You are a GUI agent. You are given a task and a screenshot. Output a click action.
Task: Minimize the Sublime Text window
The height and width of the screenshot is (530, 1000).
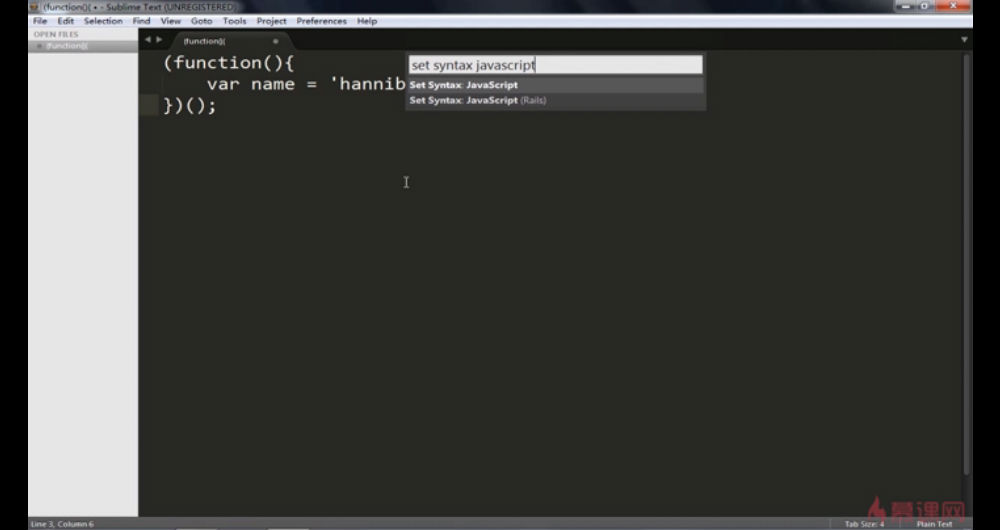(905, 6)
